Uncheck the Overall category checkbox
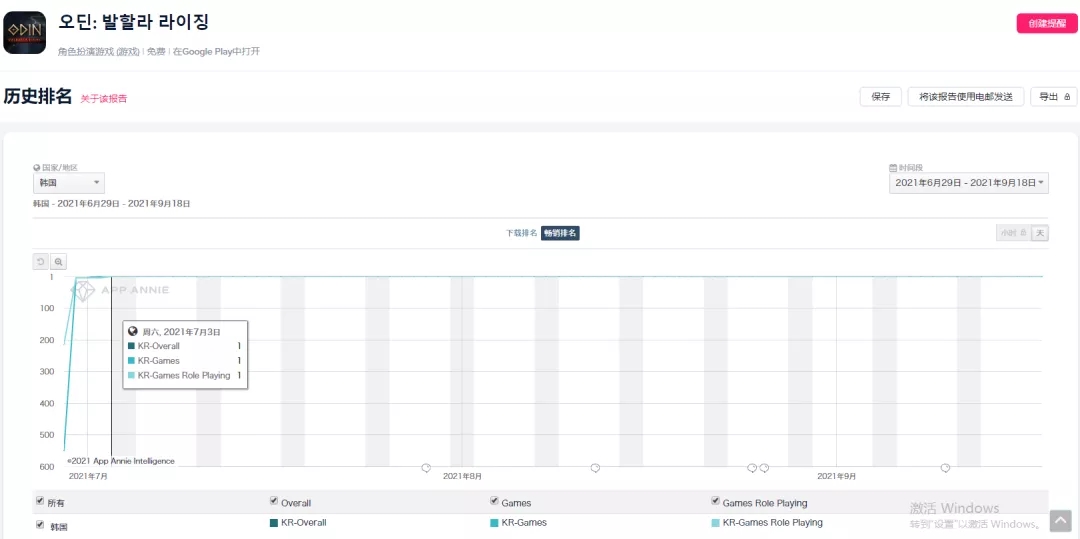Viewport: 1080px width, 539px height. [x=274, y=501]
